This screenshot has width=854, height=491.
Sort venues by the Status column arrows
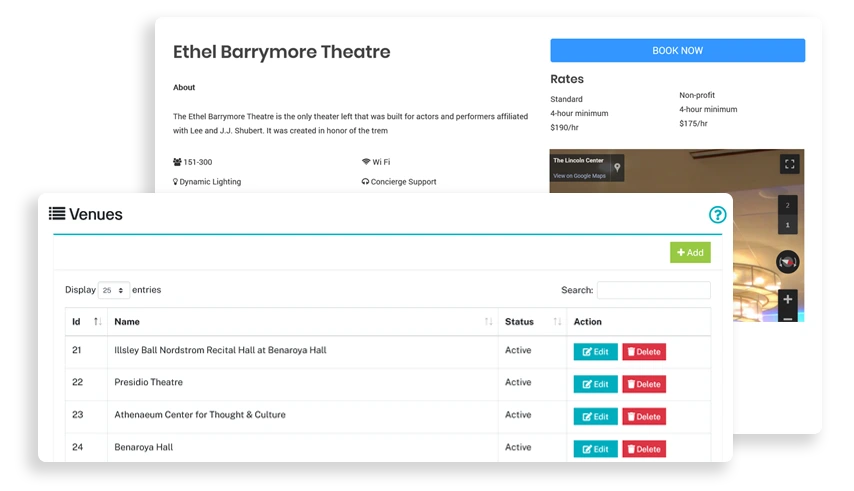[557, 322]
